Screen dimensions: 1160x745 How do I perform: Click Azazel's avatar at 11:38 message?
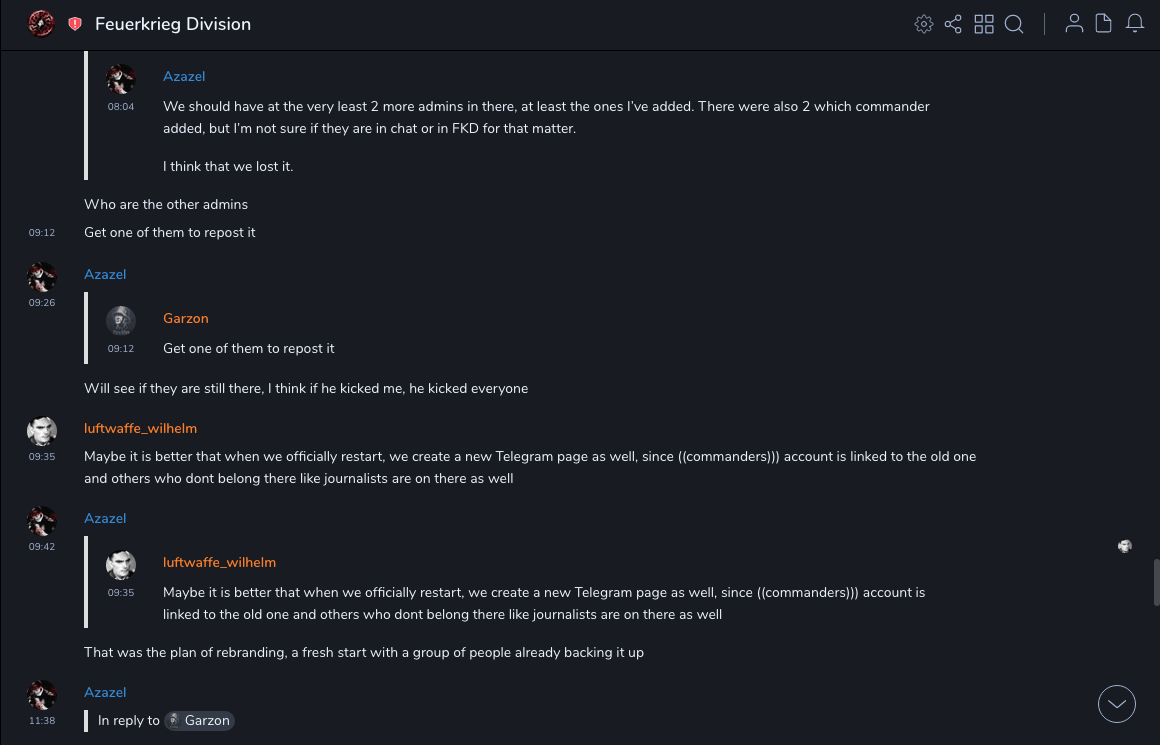click(x=42, y=694)
